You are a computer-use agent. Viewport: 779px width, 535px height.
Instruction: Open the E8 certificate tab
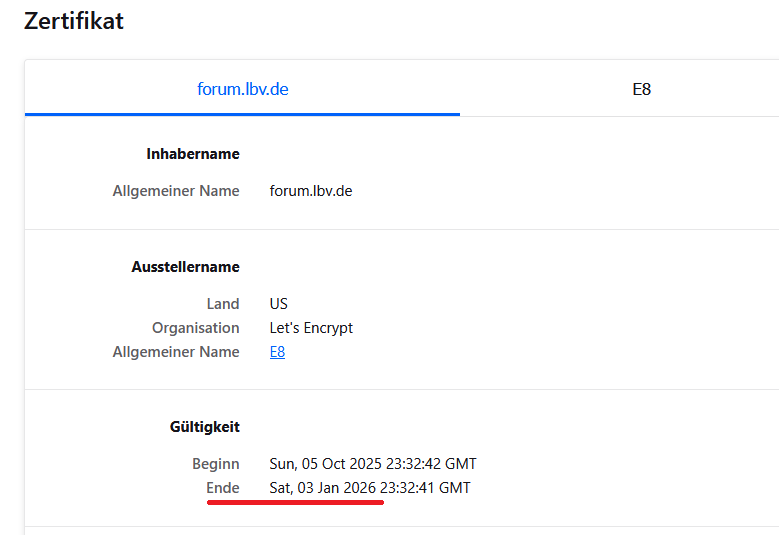[x=641, y=89]
